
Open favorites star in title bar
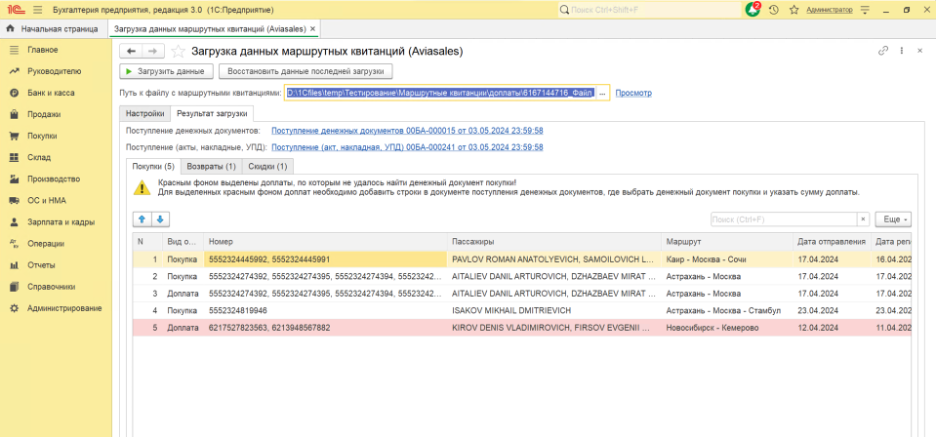click(793, 10)
